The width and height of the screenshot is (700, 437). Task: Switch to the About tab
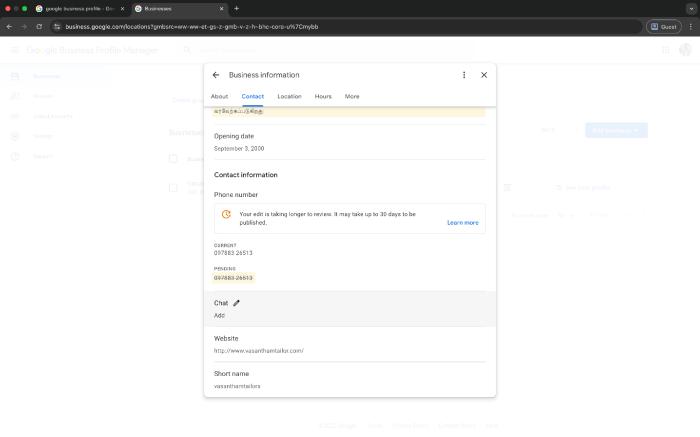pos(219,96)
